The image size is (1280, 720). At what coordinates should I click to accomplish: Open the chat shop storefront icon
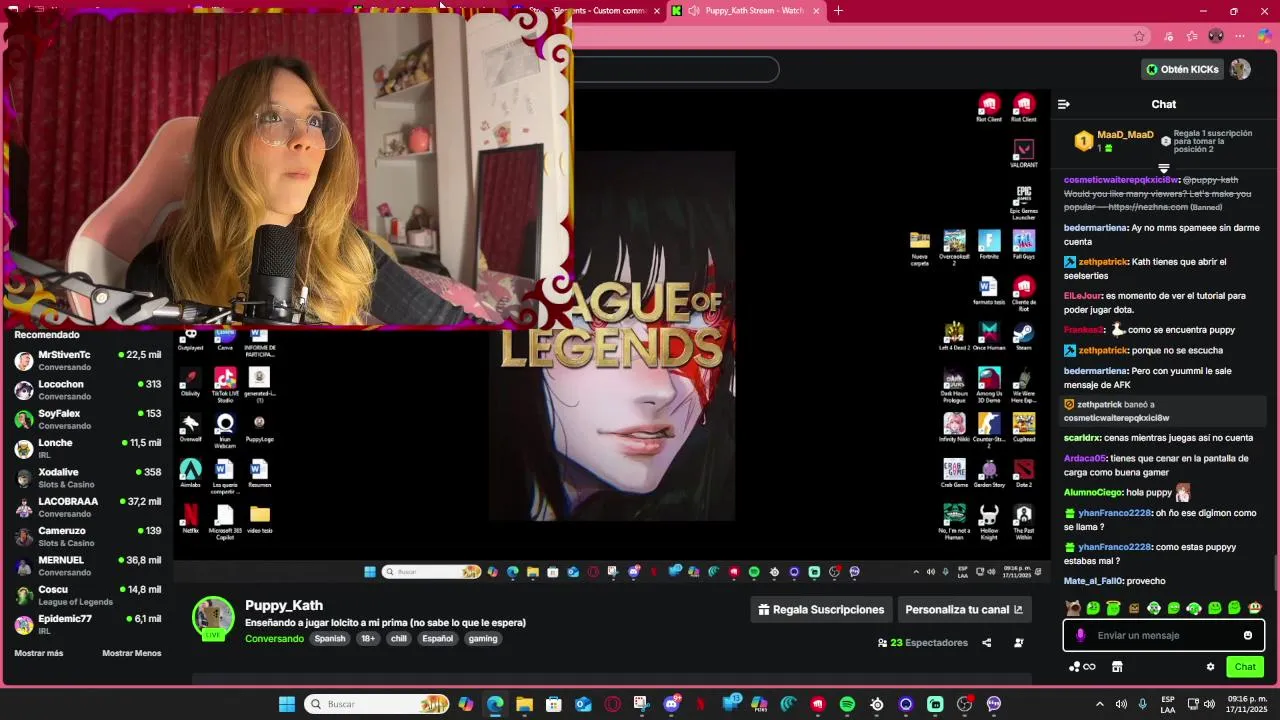coord(1117,667)
